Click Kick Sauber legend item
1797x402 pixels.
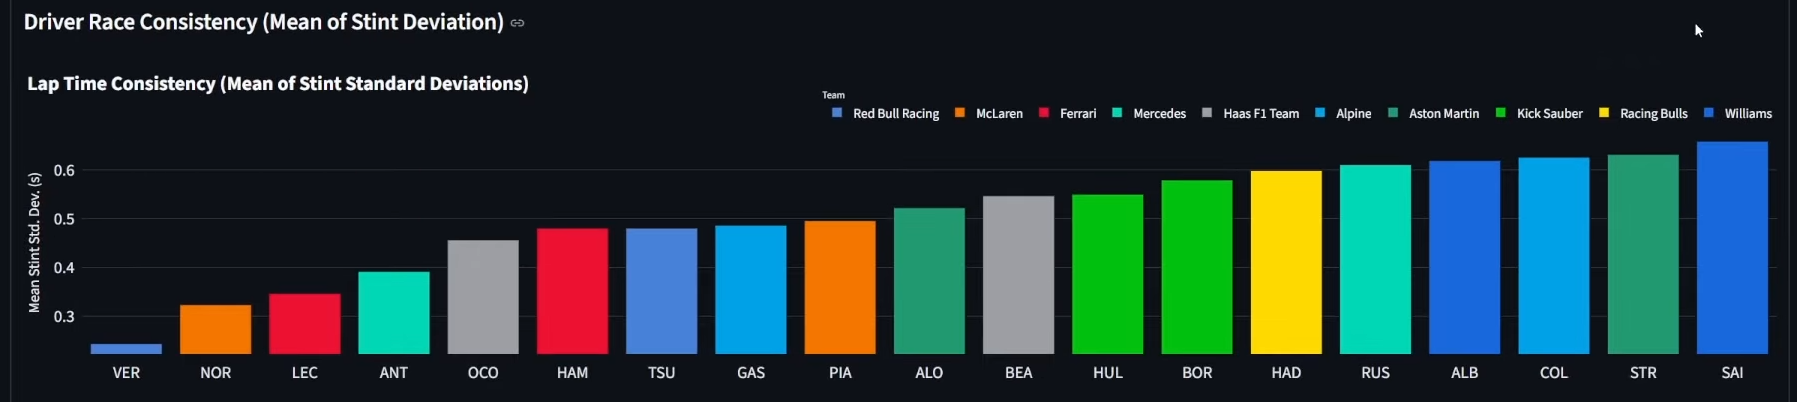[x=1539, y=113]
